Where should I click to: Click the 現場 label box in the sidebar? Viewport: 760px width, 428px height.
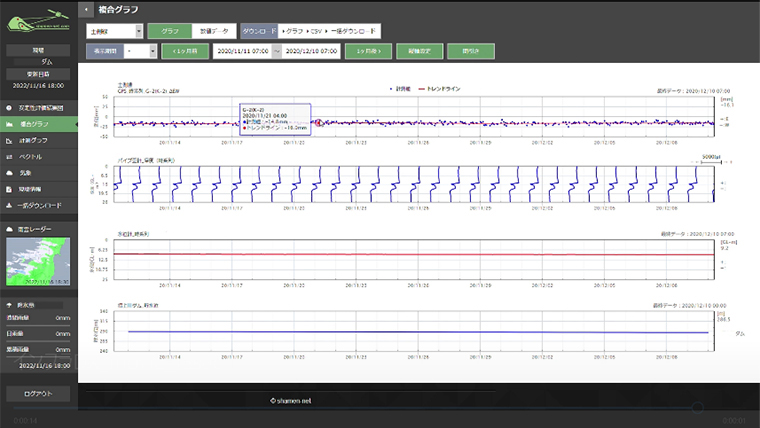(x=38, y=50)
